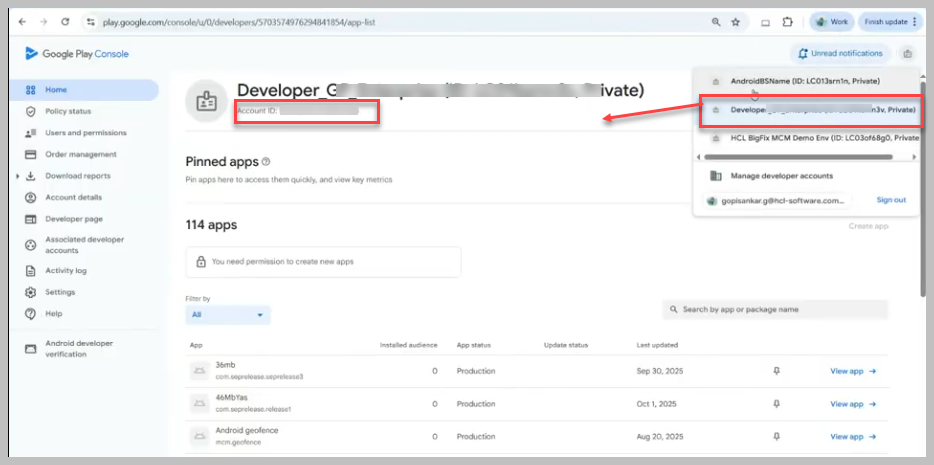The image size is (934, 465).
Task: Click Manage developer accounts
Action: coord(782,176)
